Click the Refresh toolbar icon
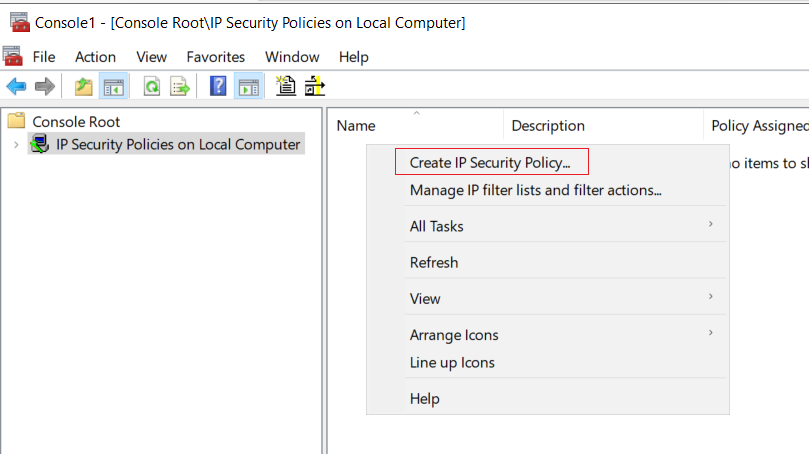The height and width of the screenshot is (454, 809). coord(152,86)
